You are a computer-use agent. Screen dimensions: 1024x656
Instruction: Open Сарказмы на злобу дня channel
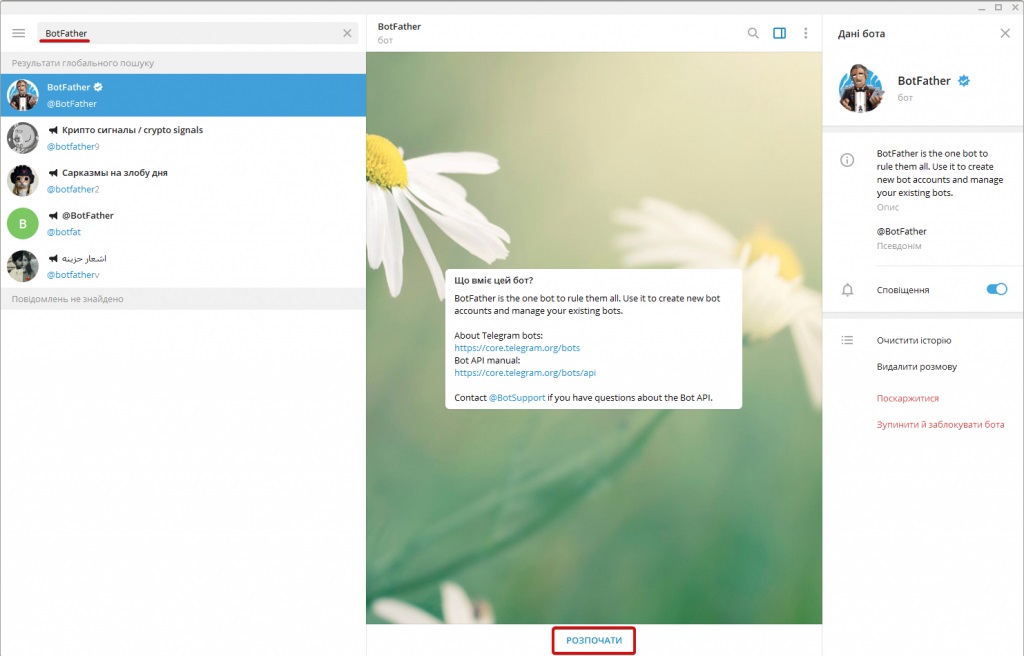(x=183, y=180)
